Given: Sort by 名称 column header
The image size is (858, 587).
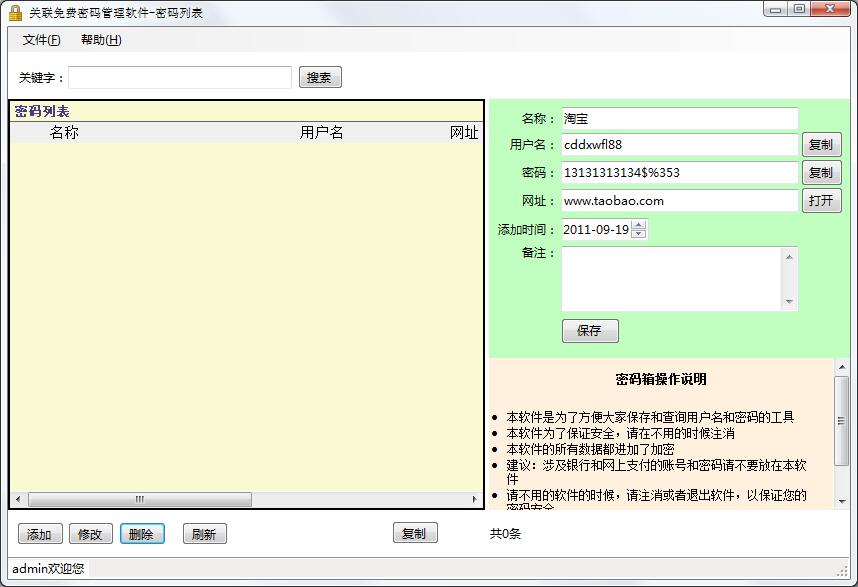Looking at the screenshot, I should [x=64, y=132].
